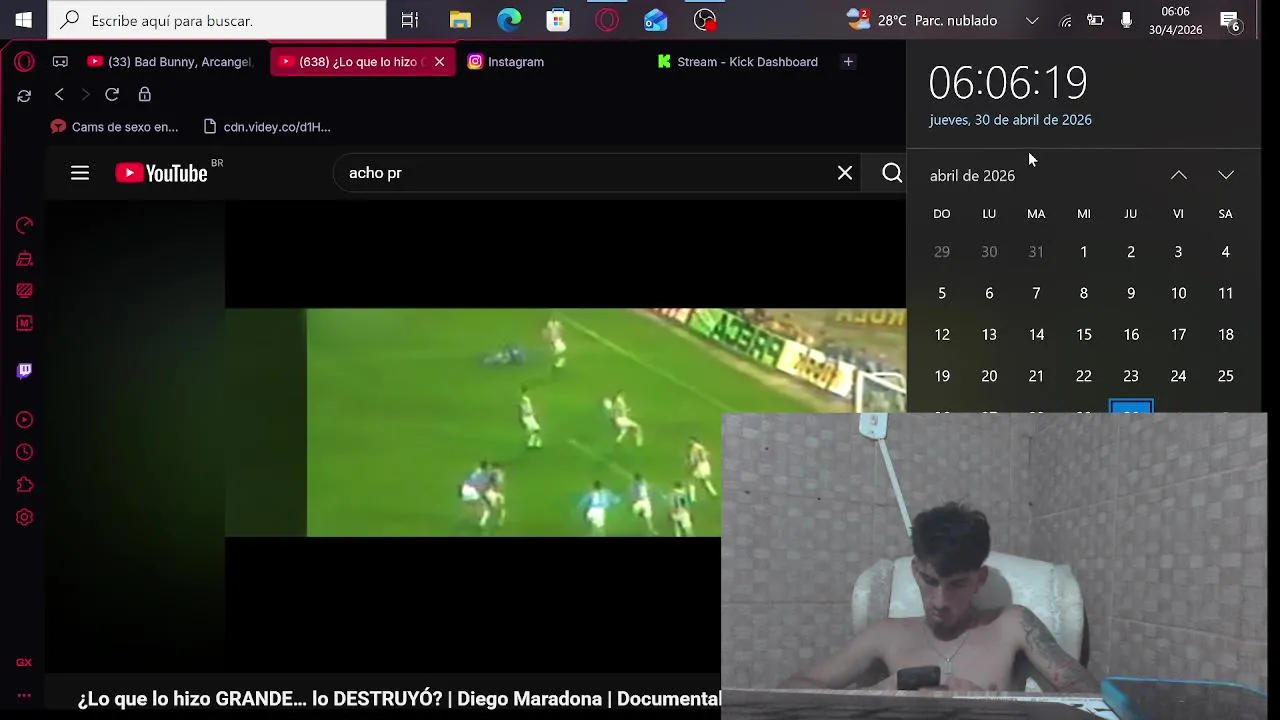Click the striped square sidebar icon

[24, 290]
